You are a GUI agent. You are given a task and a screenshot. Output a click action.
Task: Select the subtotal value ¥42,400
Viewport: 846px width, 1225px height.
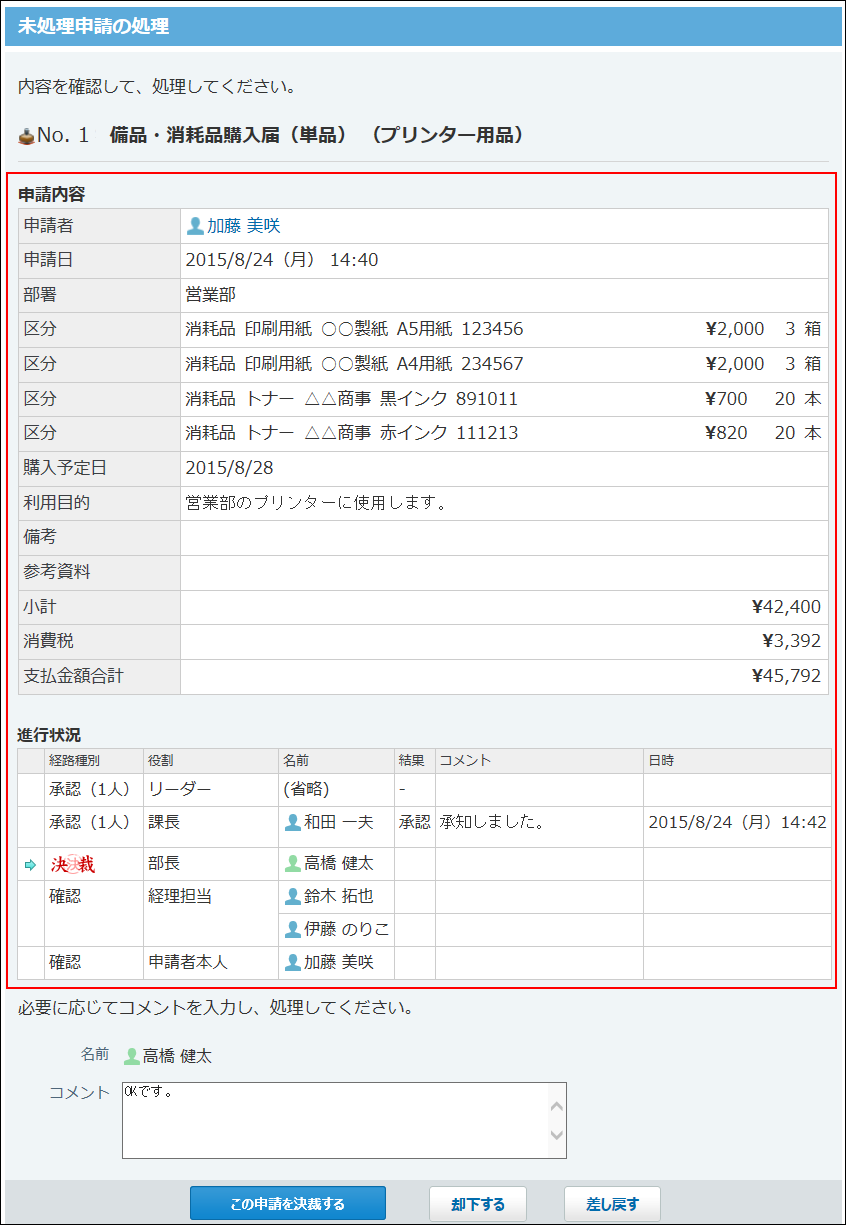(x=786, y=607)
